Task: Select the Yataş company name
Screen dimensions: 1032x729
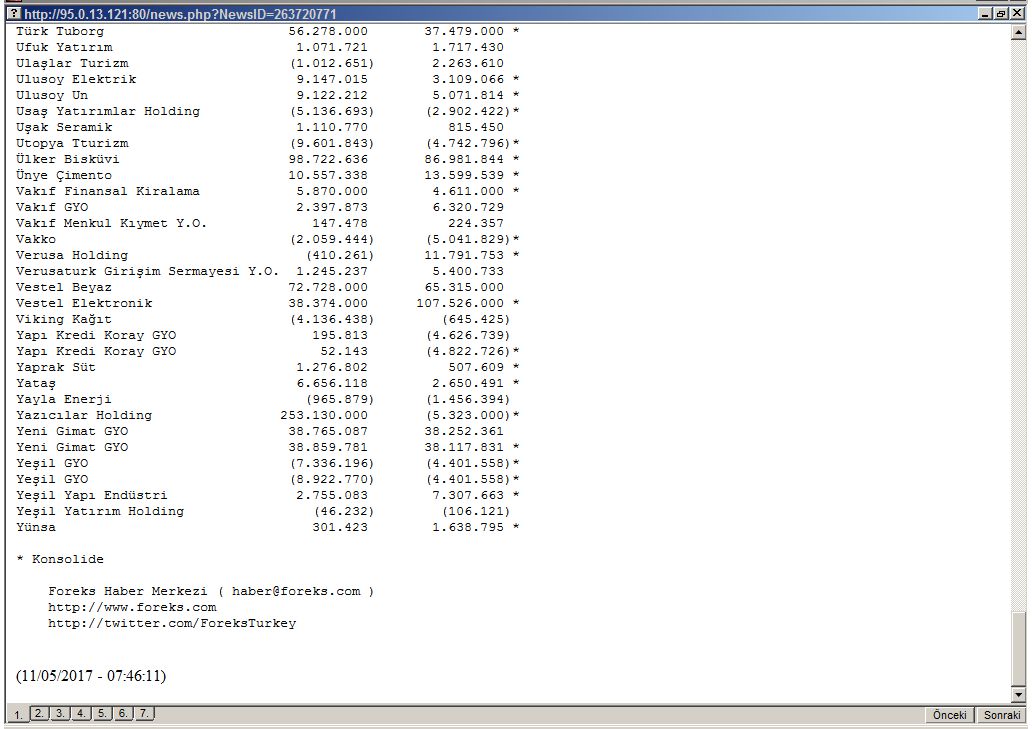Action: pyautogui.click(x=36, y=383)
